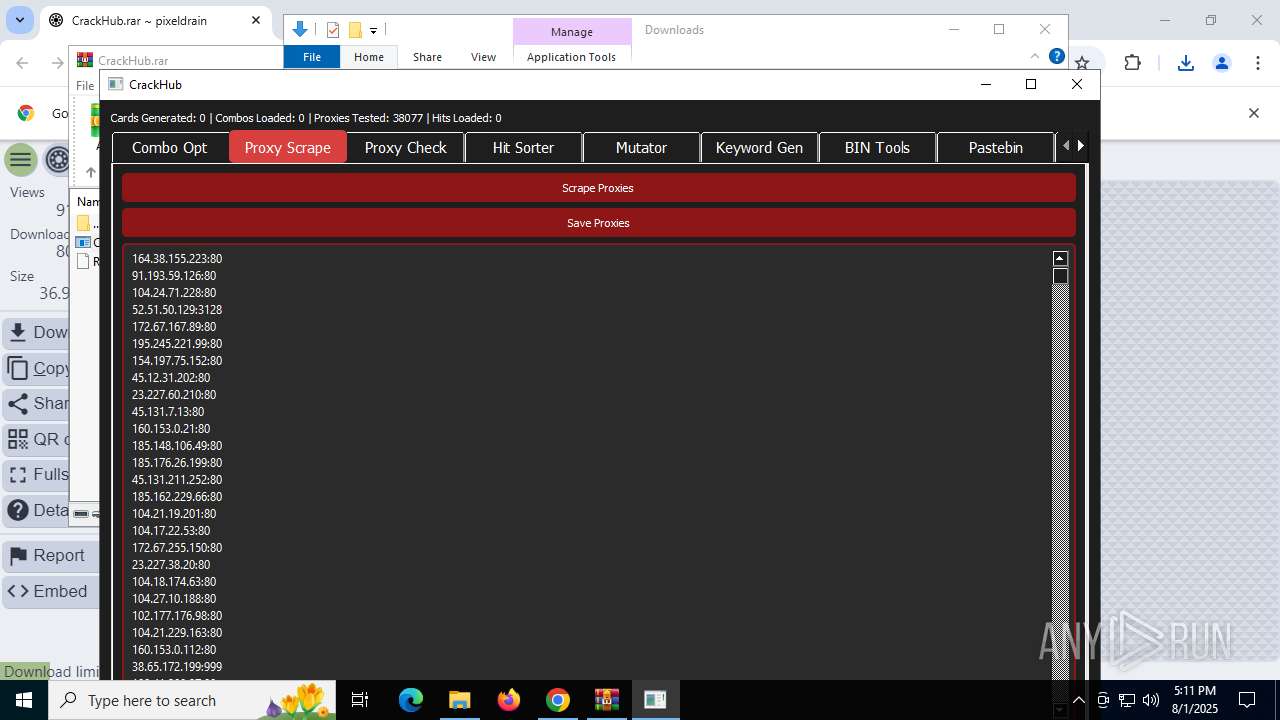This screenshot has width=1280, height=720.
Task: Open Chrome profile avatar icon
Action: [x=1222, y=63]
